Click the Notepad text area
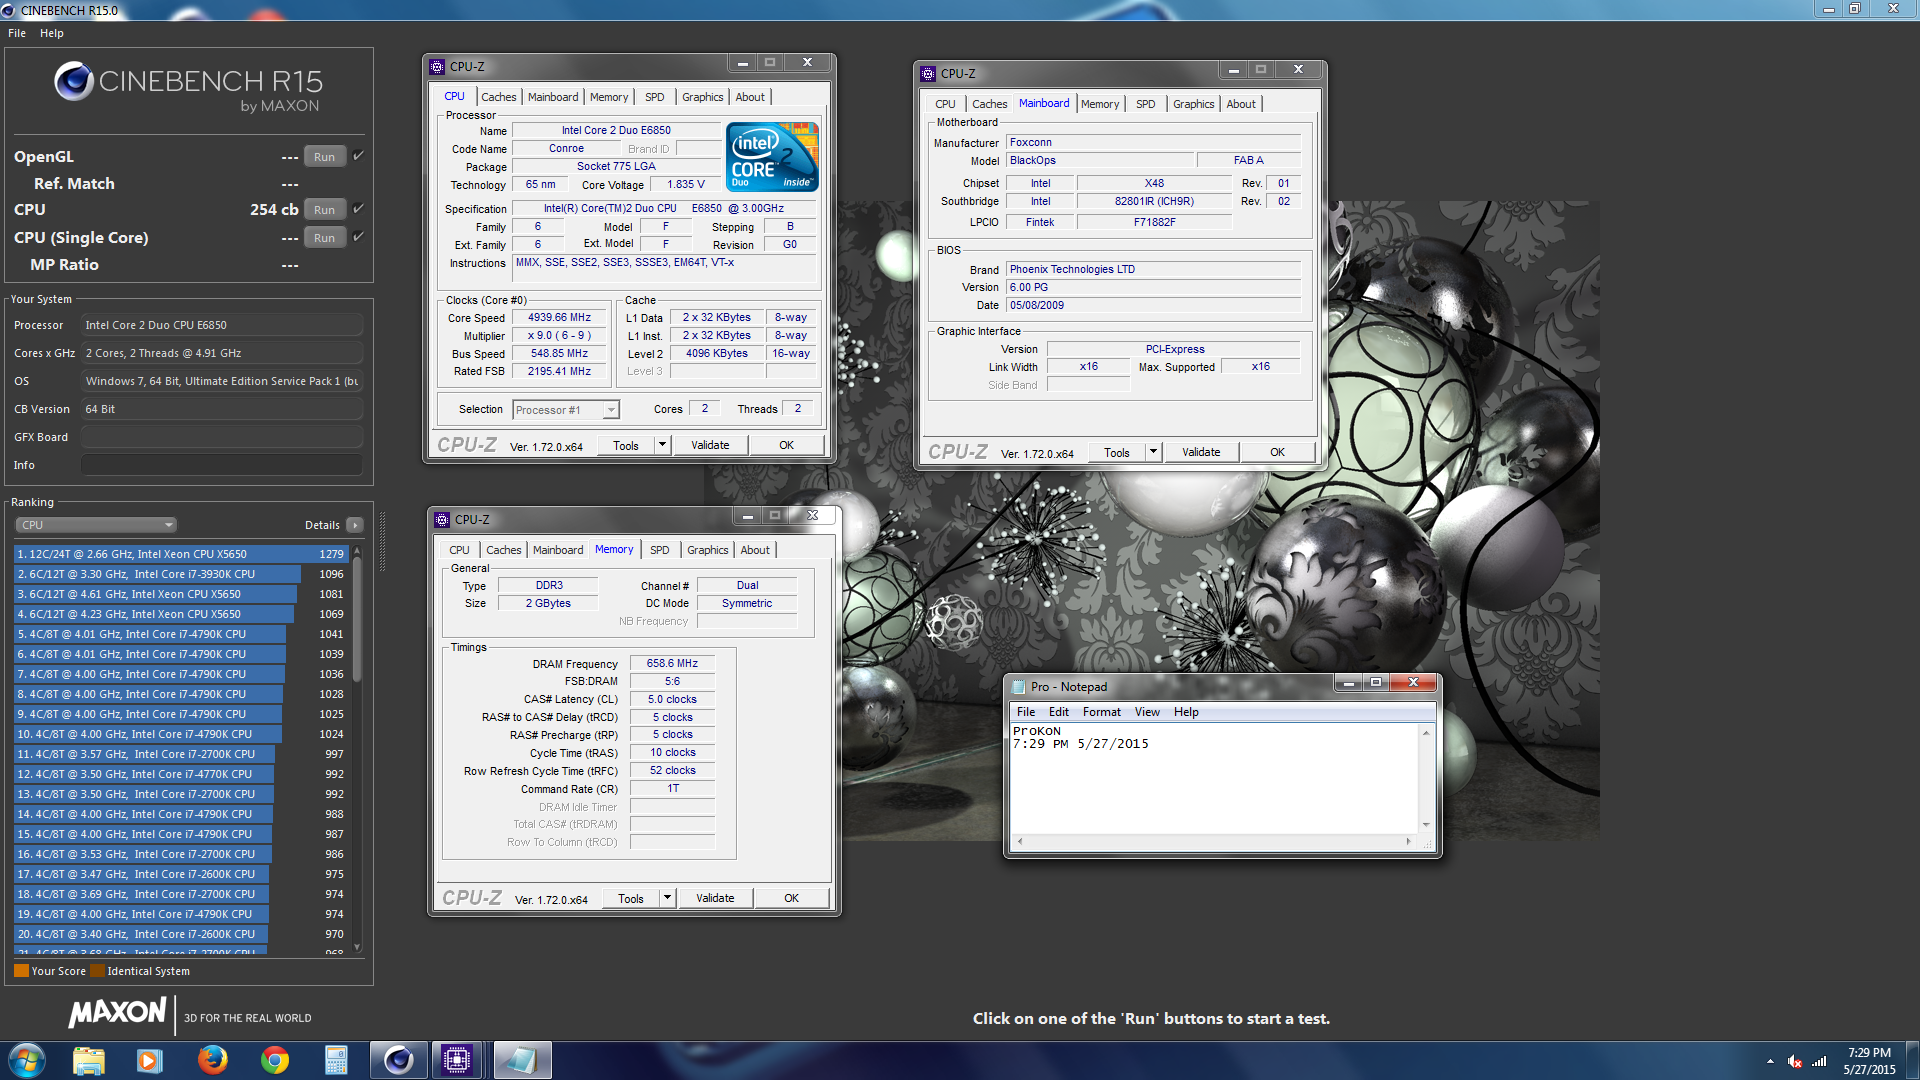Screen dimensions: 1920x1080 [1215, 779]
